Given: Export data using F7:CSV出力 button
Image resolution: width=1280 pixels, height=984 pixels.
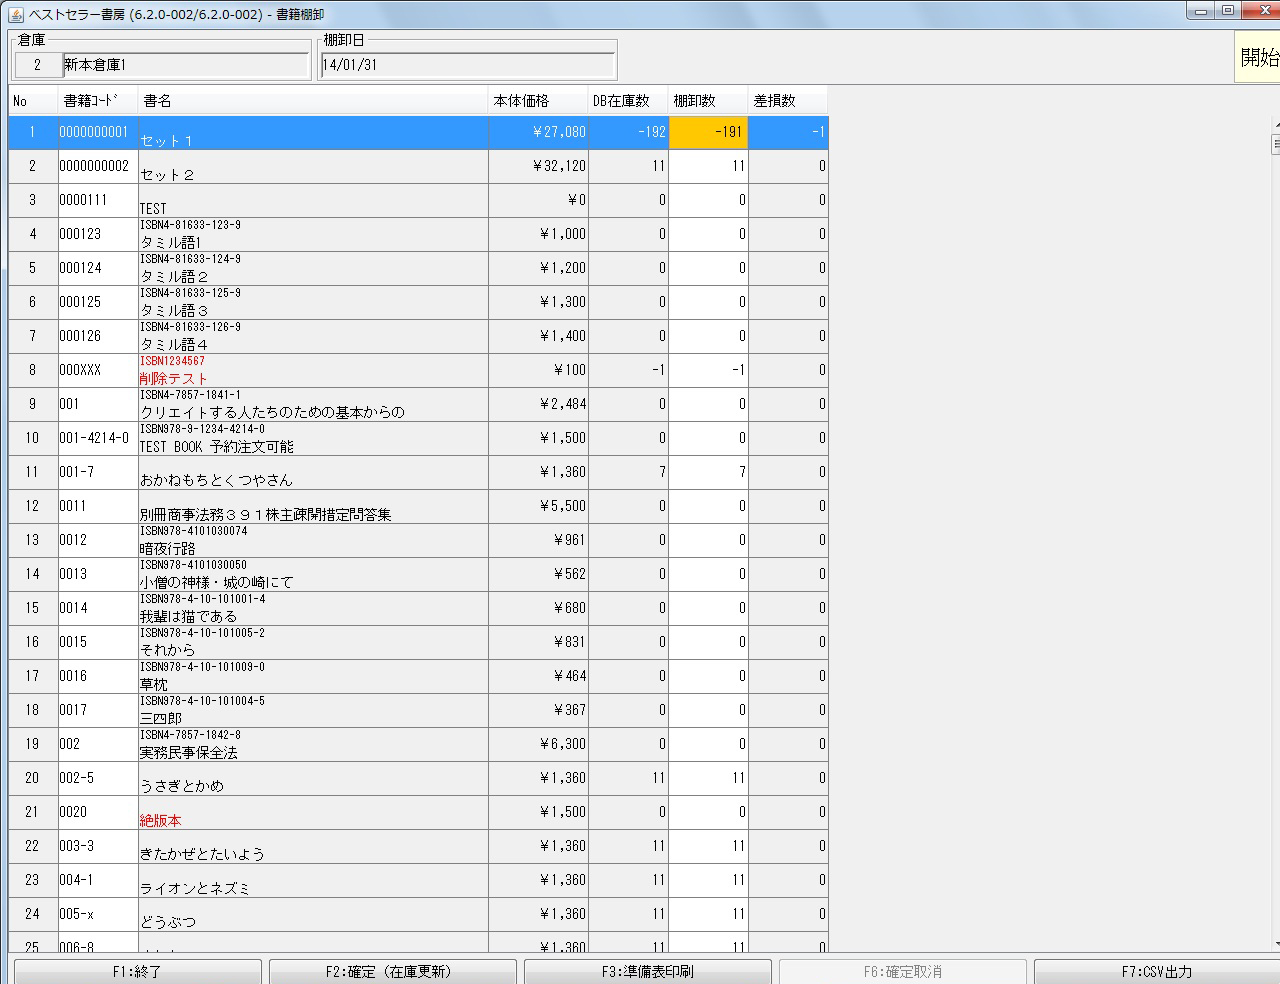Looking at the screenshot, I should coord(1156,971).
